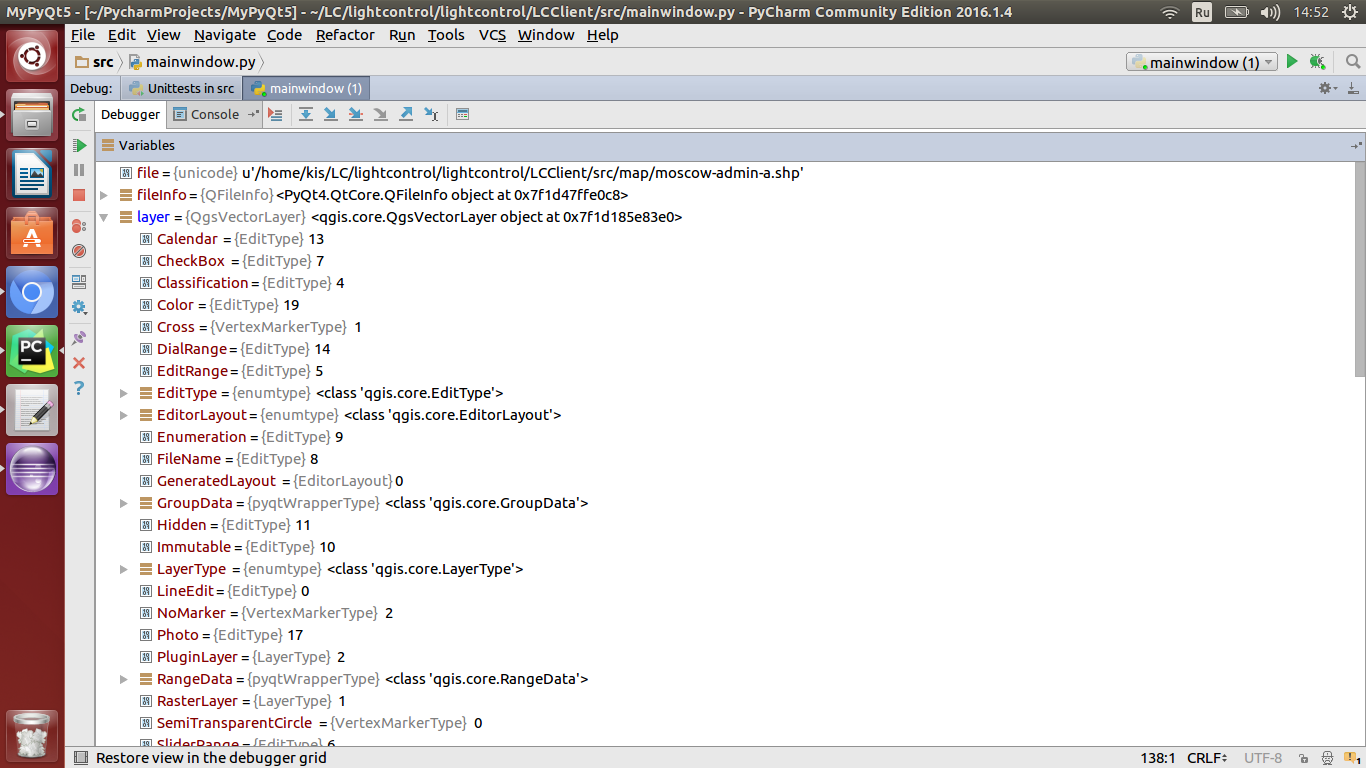1366x768 pixels.
Task: Stop debugging with the red square icon
Action: point(79,195)
